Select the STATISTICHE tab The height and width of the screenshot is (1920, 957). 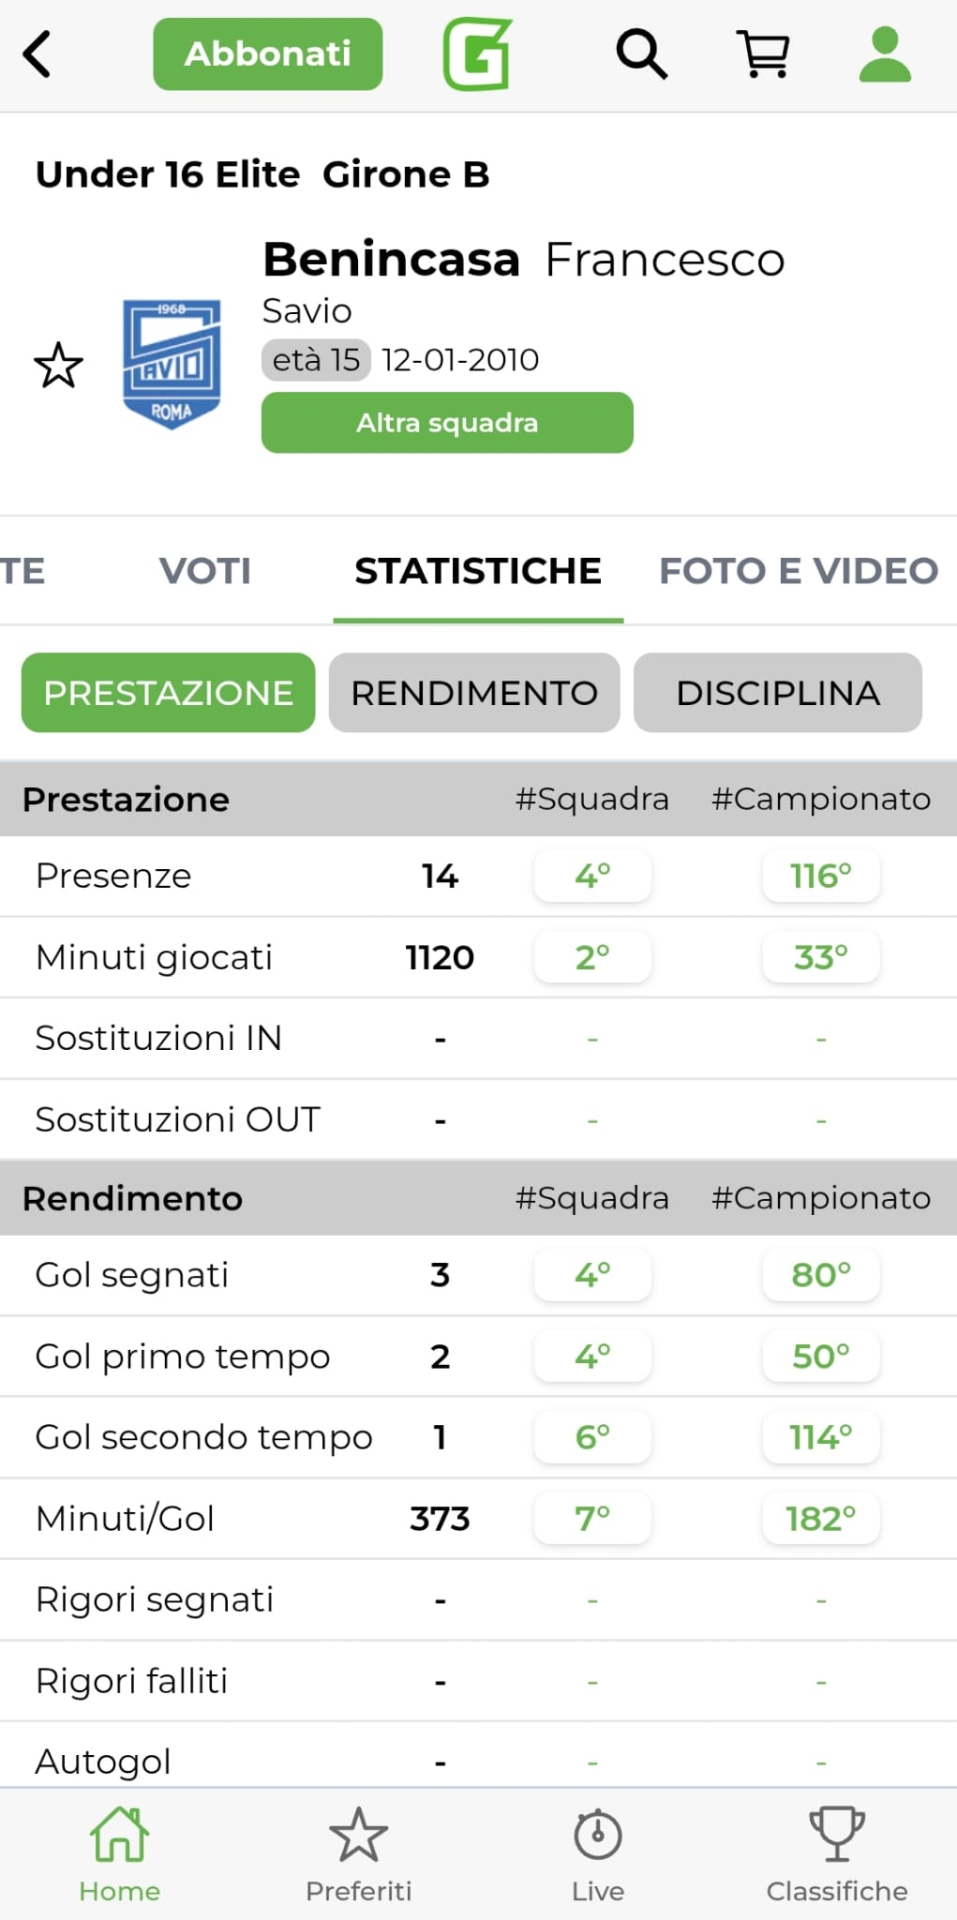(478, 571)
